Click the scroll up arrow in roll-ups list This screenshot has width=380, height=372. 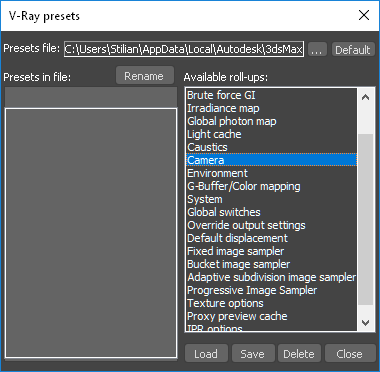pyautogui.click(x=366, y=98)
